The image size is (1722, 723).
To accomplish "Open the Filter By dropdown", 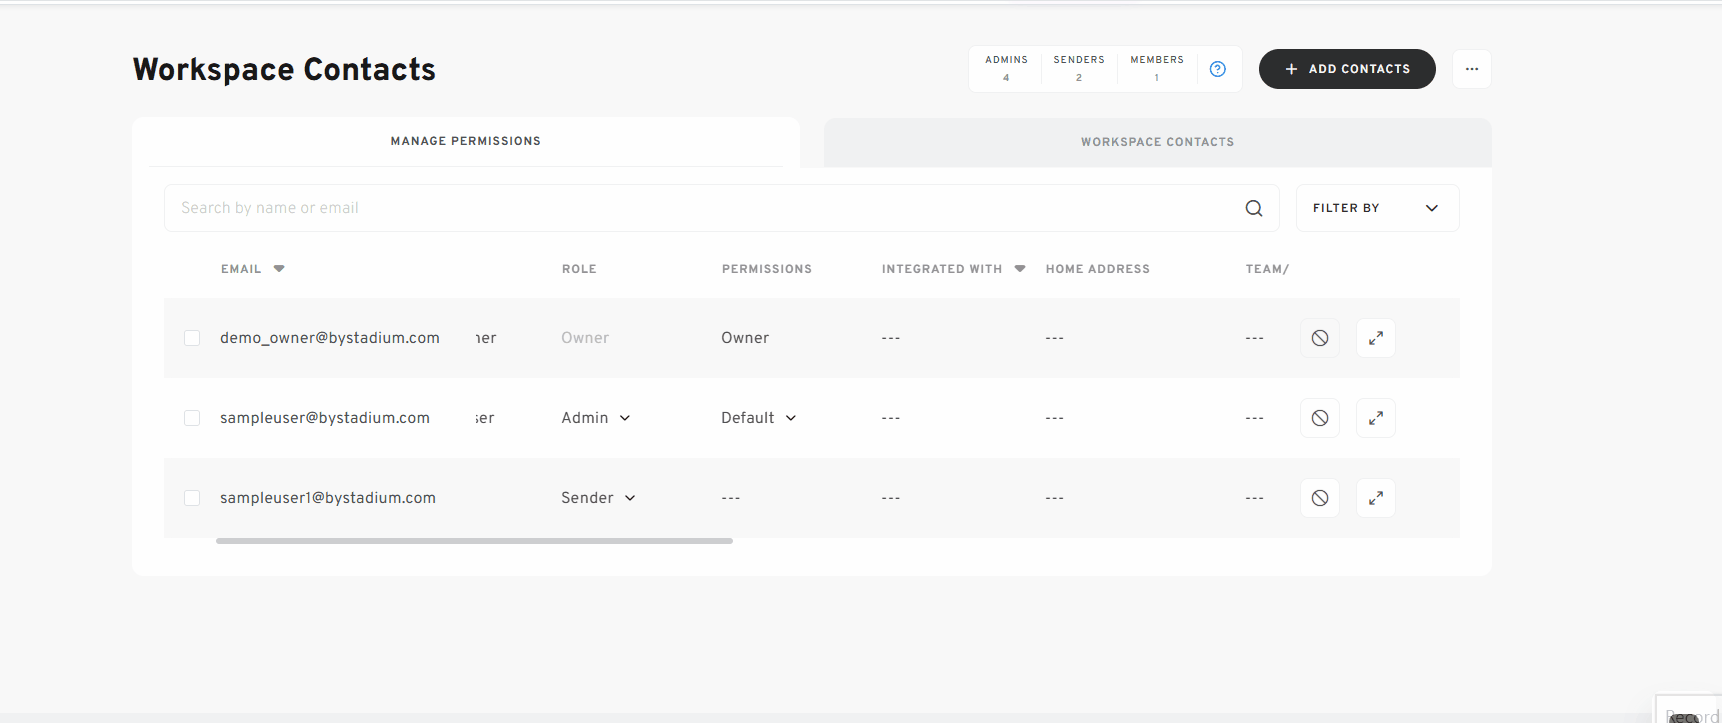I will pyautogui.click(x=1377, y=208).
